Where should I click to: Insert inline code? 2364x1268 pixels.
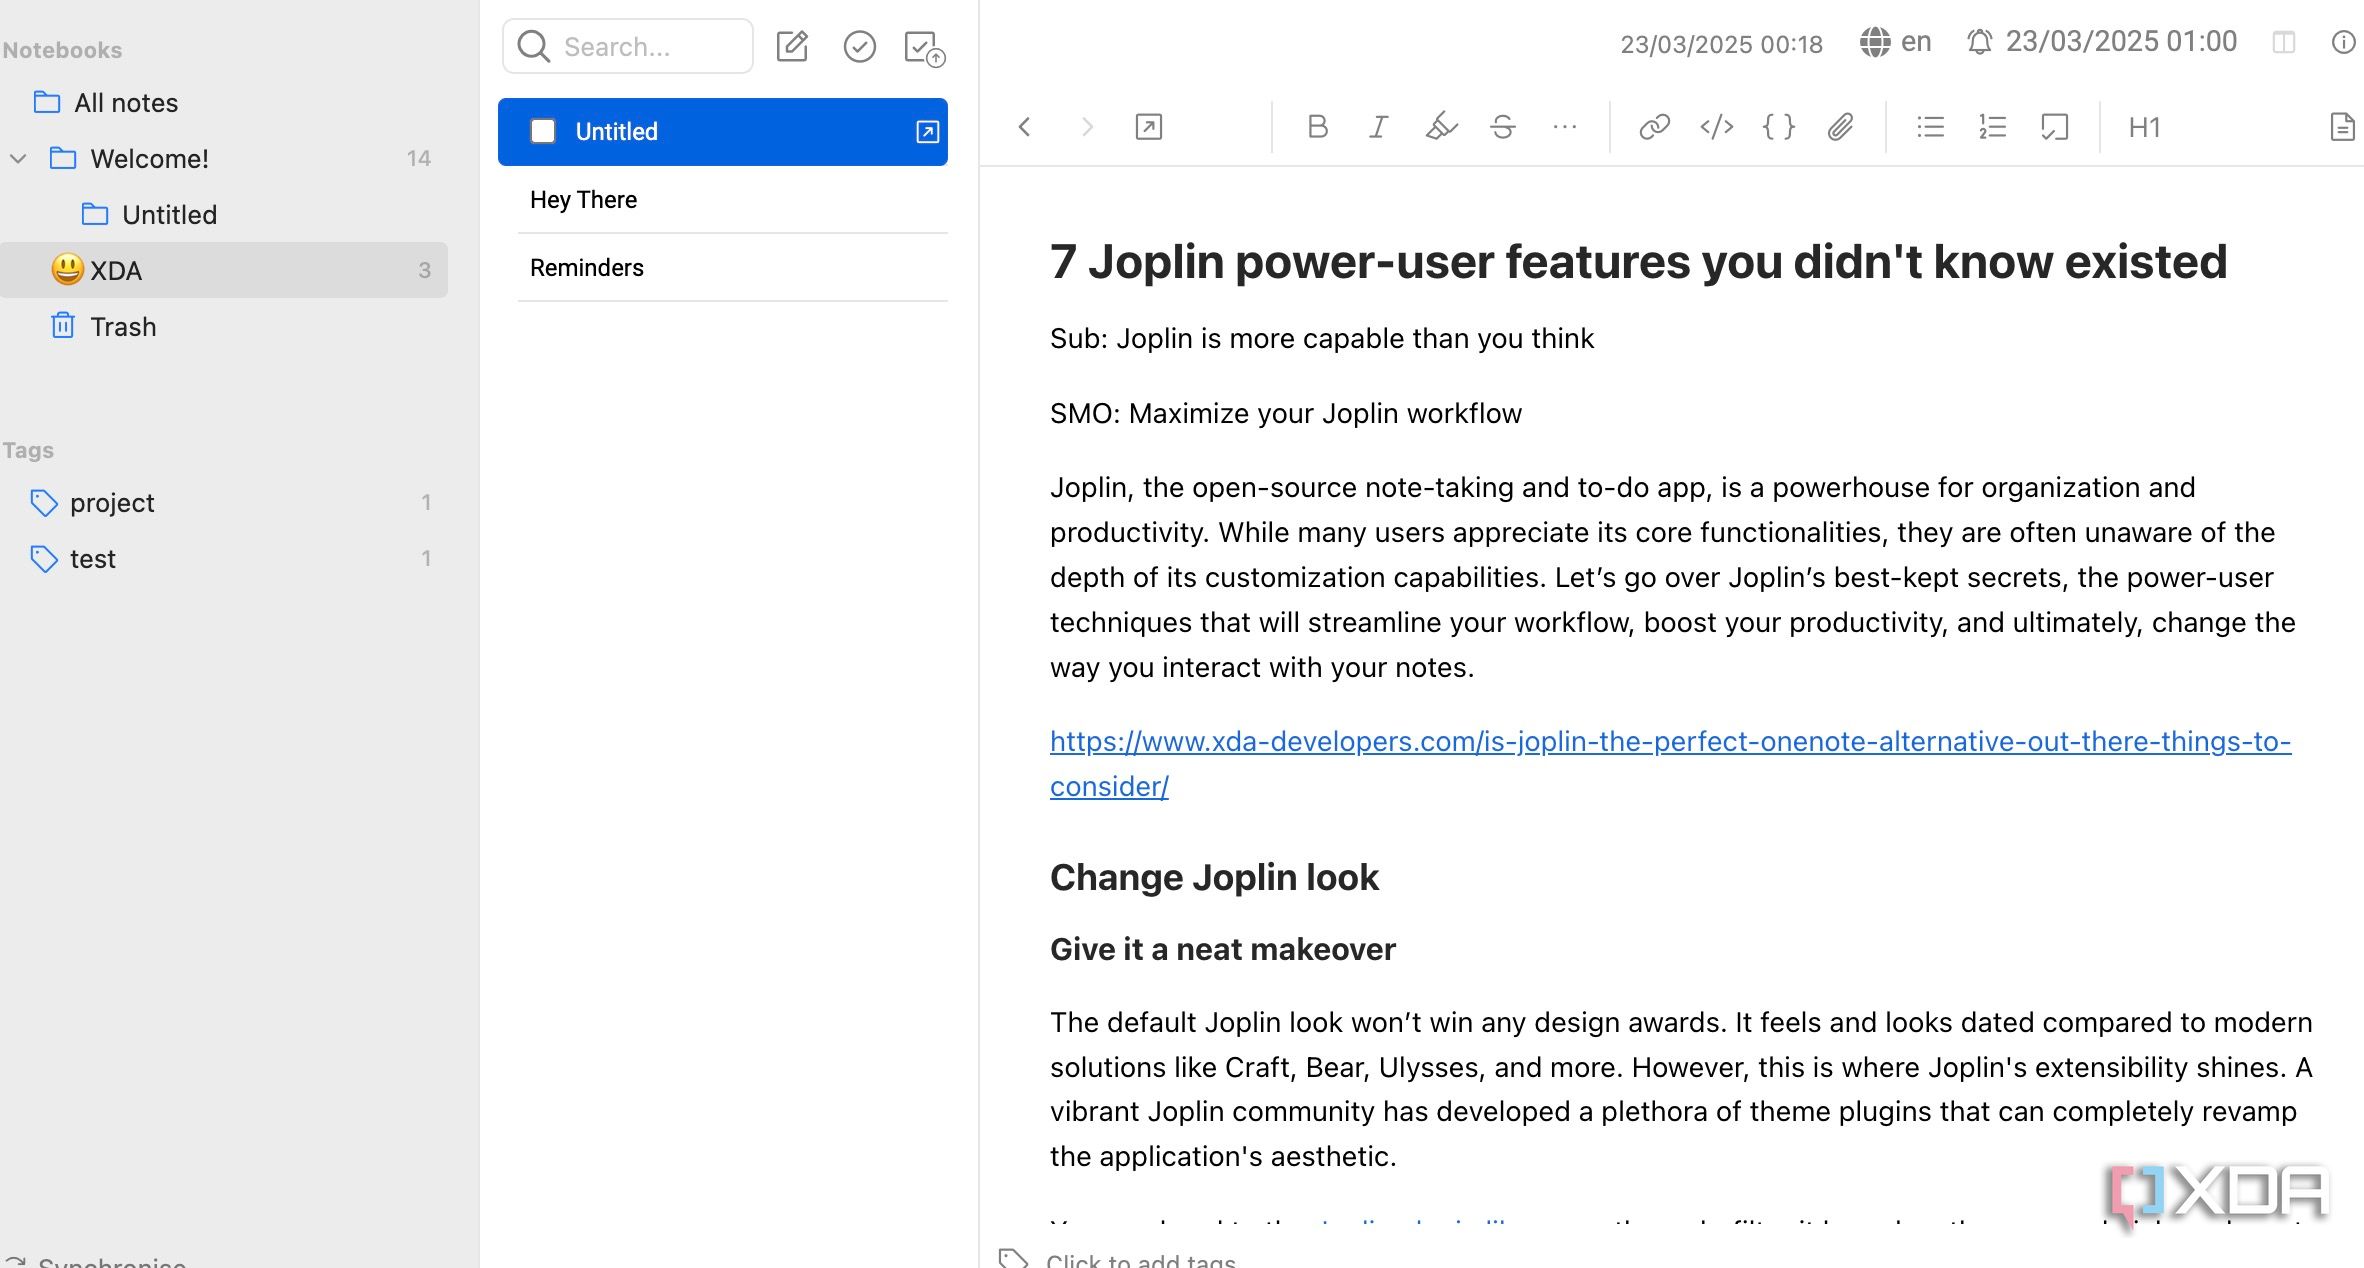pos(1716,127)
